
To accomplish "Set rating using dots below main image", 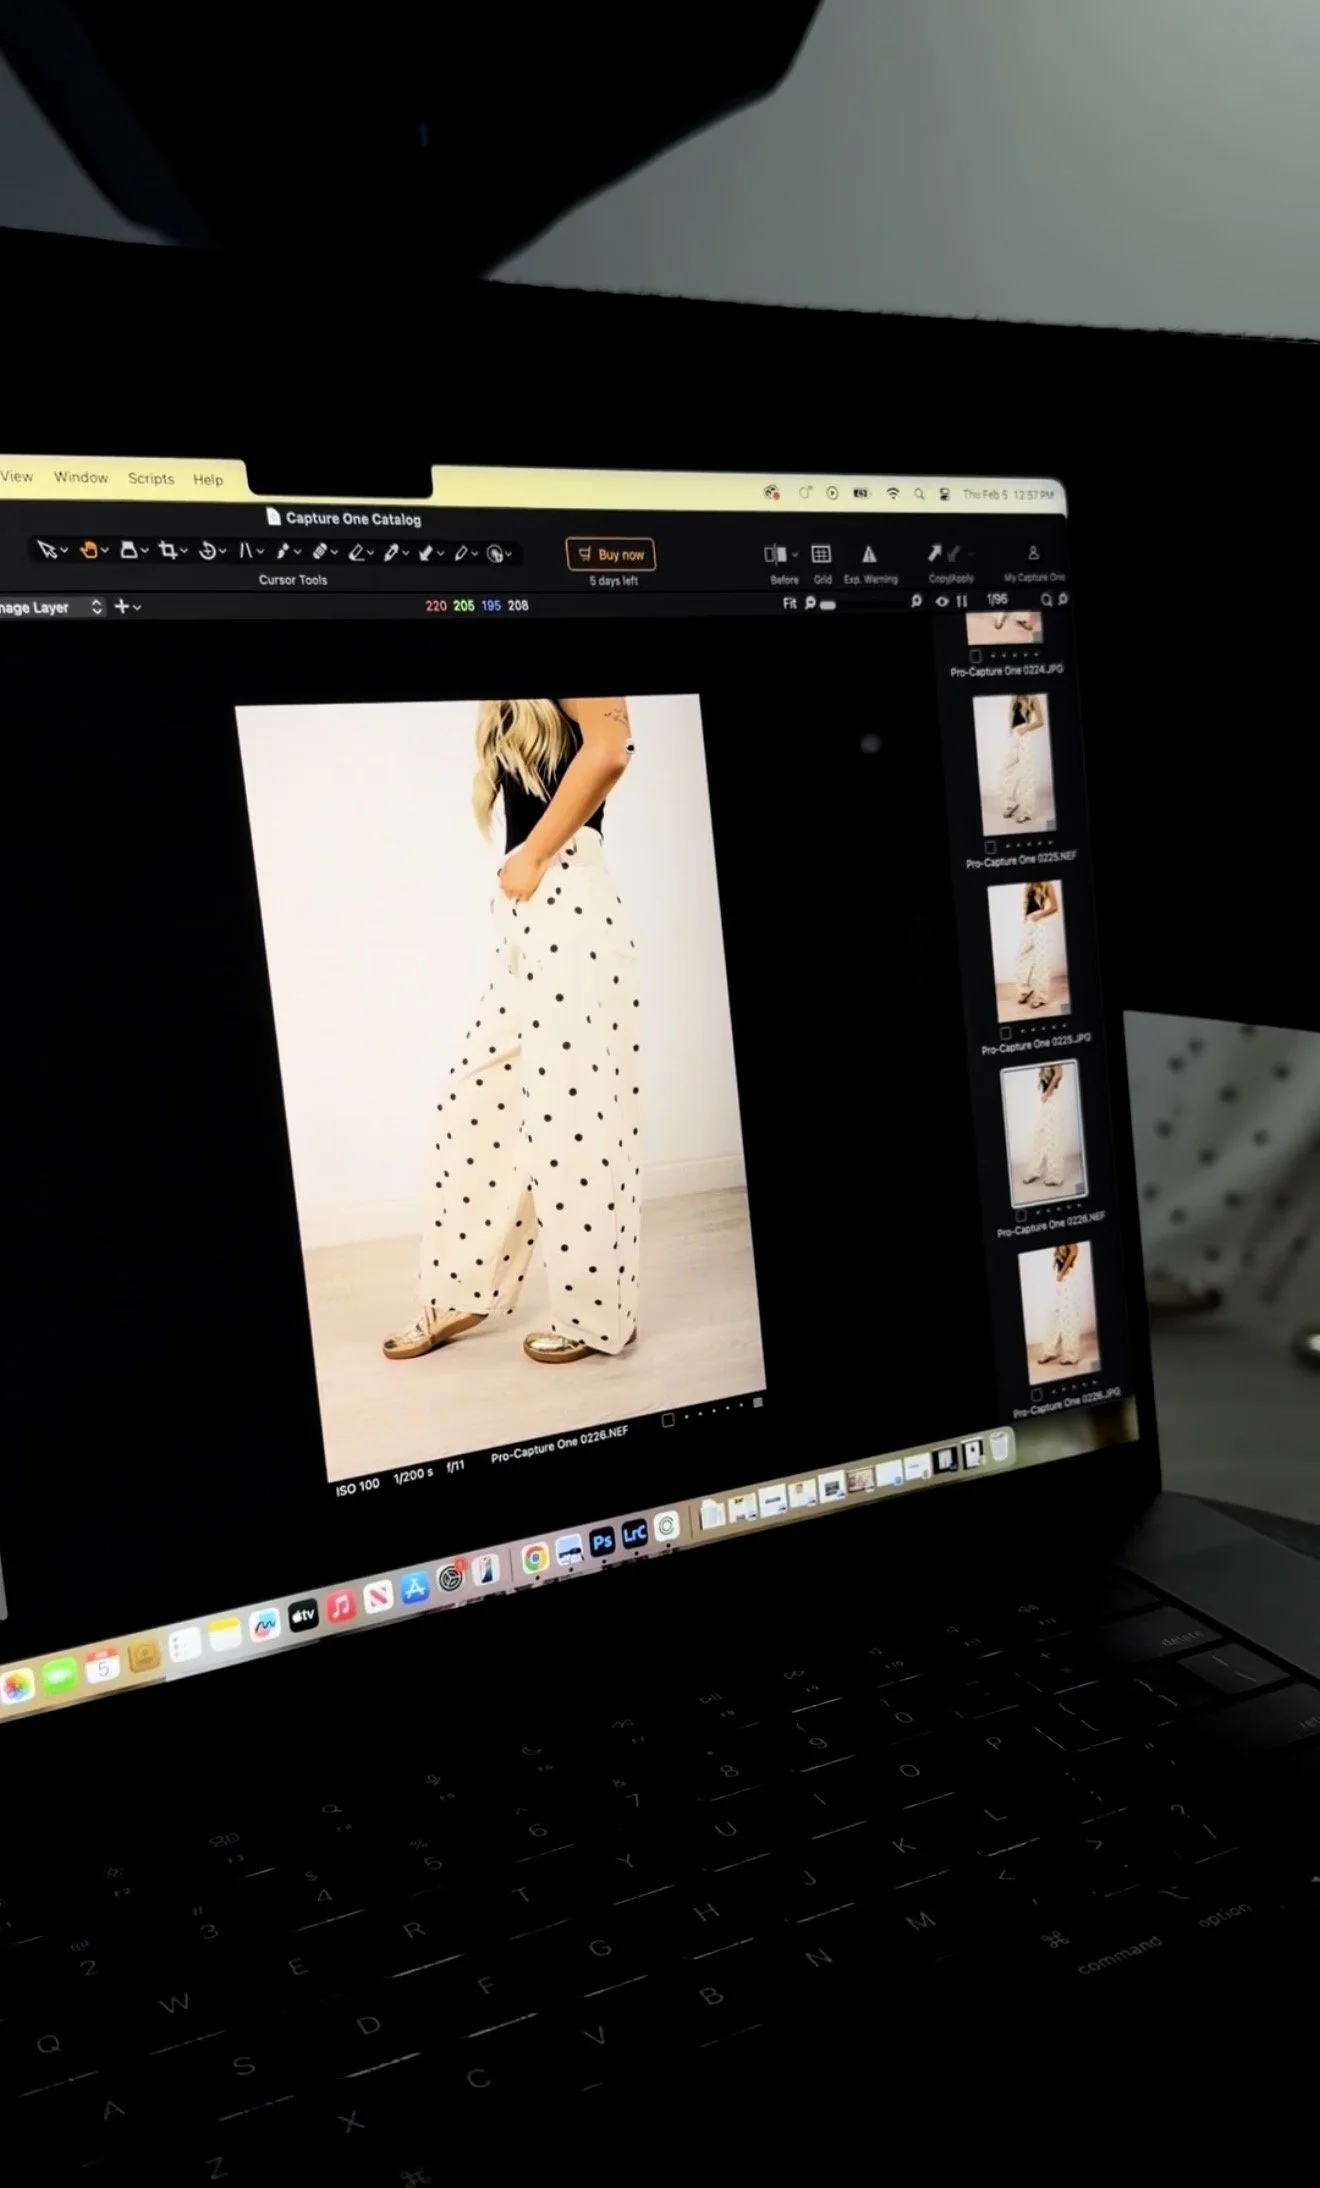I will click(714, 1411).
